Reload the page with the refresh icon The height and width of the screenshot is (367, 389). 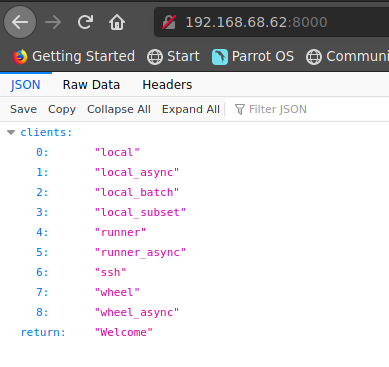click(85, 22)
